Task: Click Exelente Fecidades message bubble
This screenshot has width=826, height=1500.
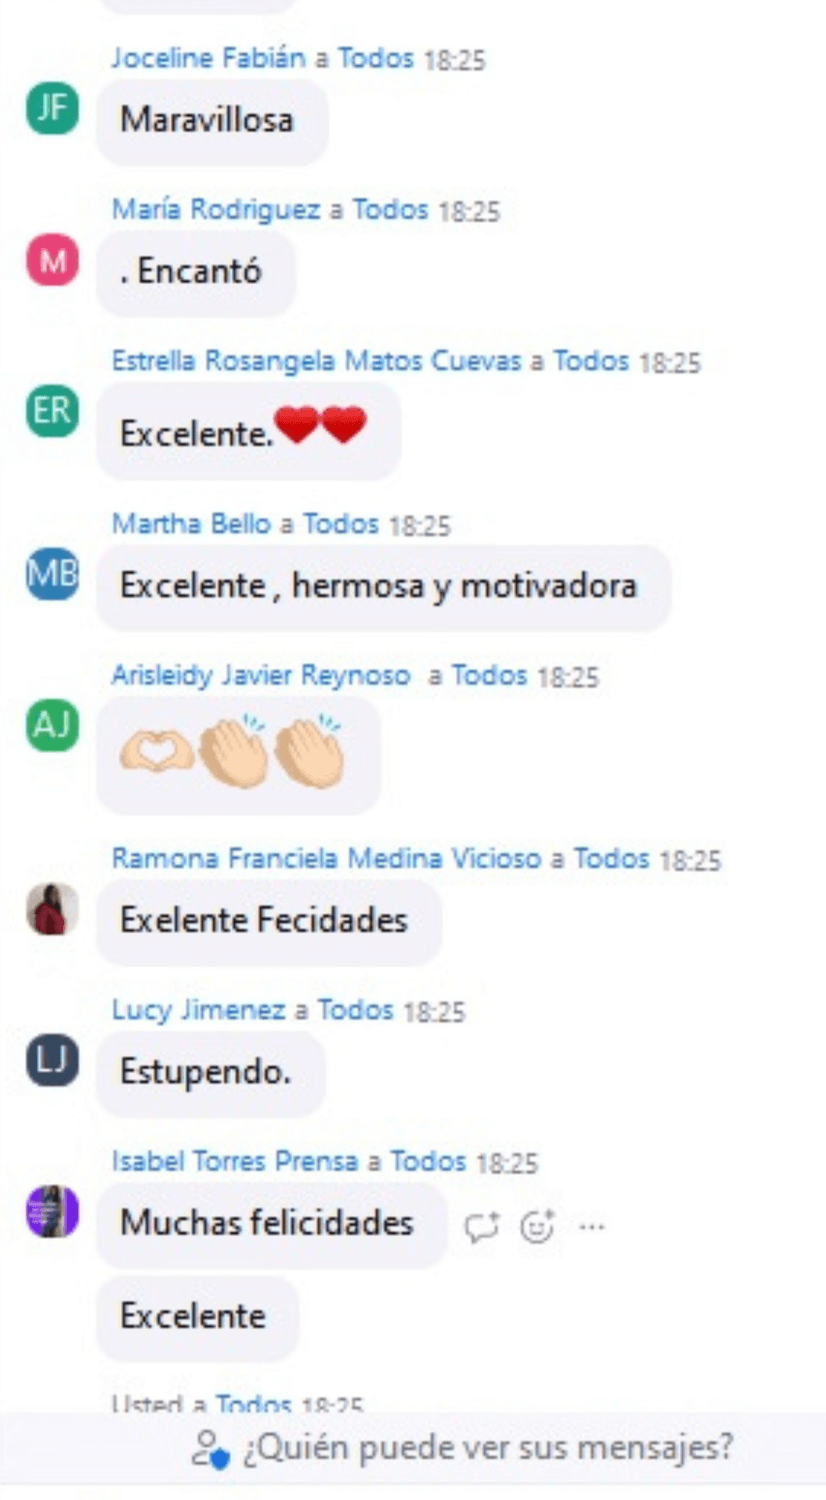Action: click(x=269, y=921)
